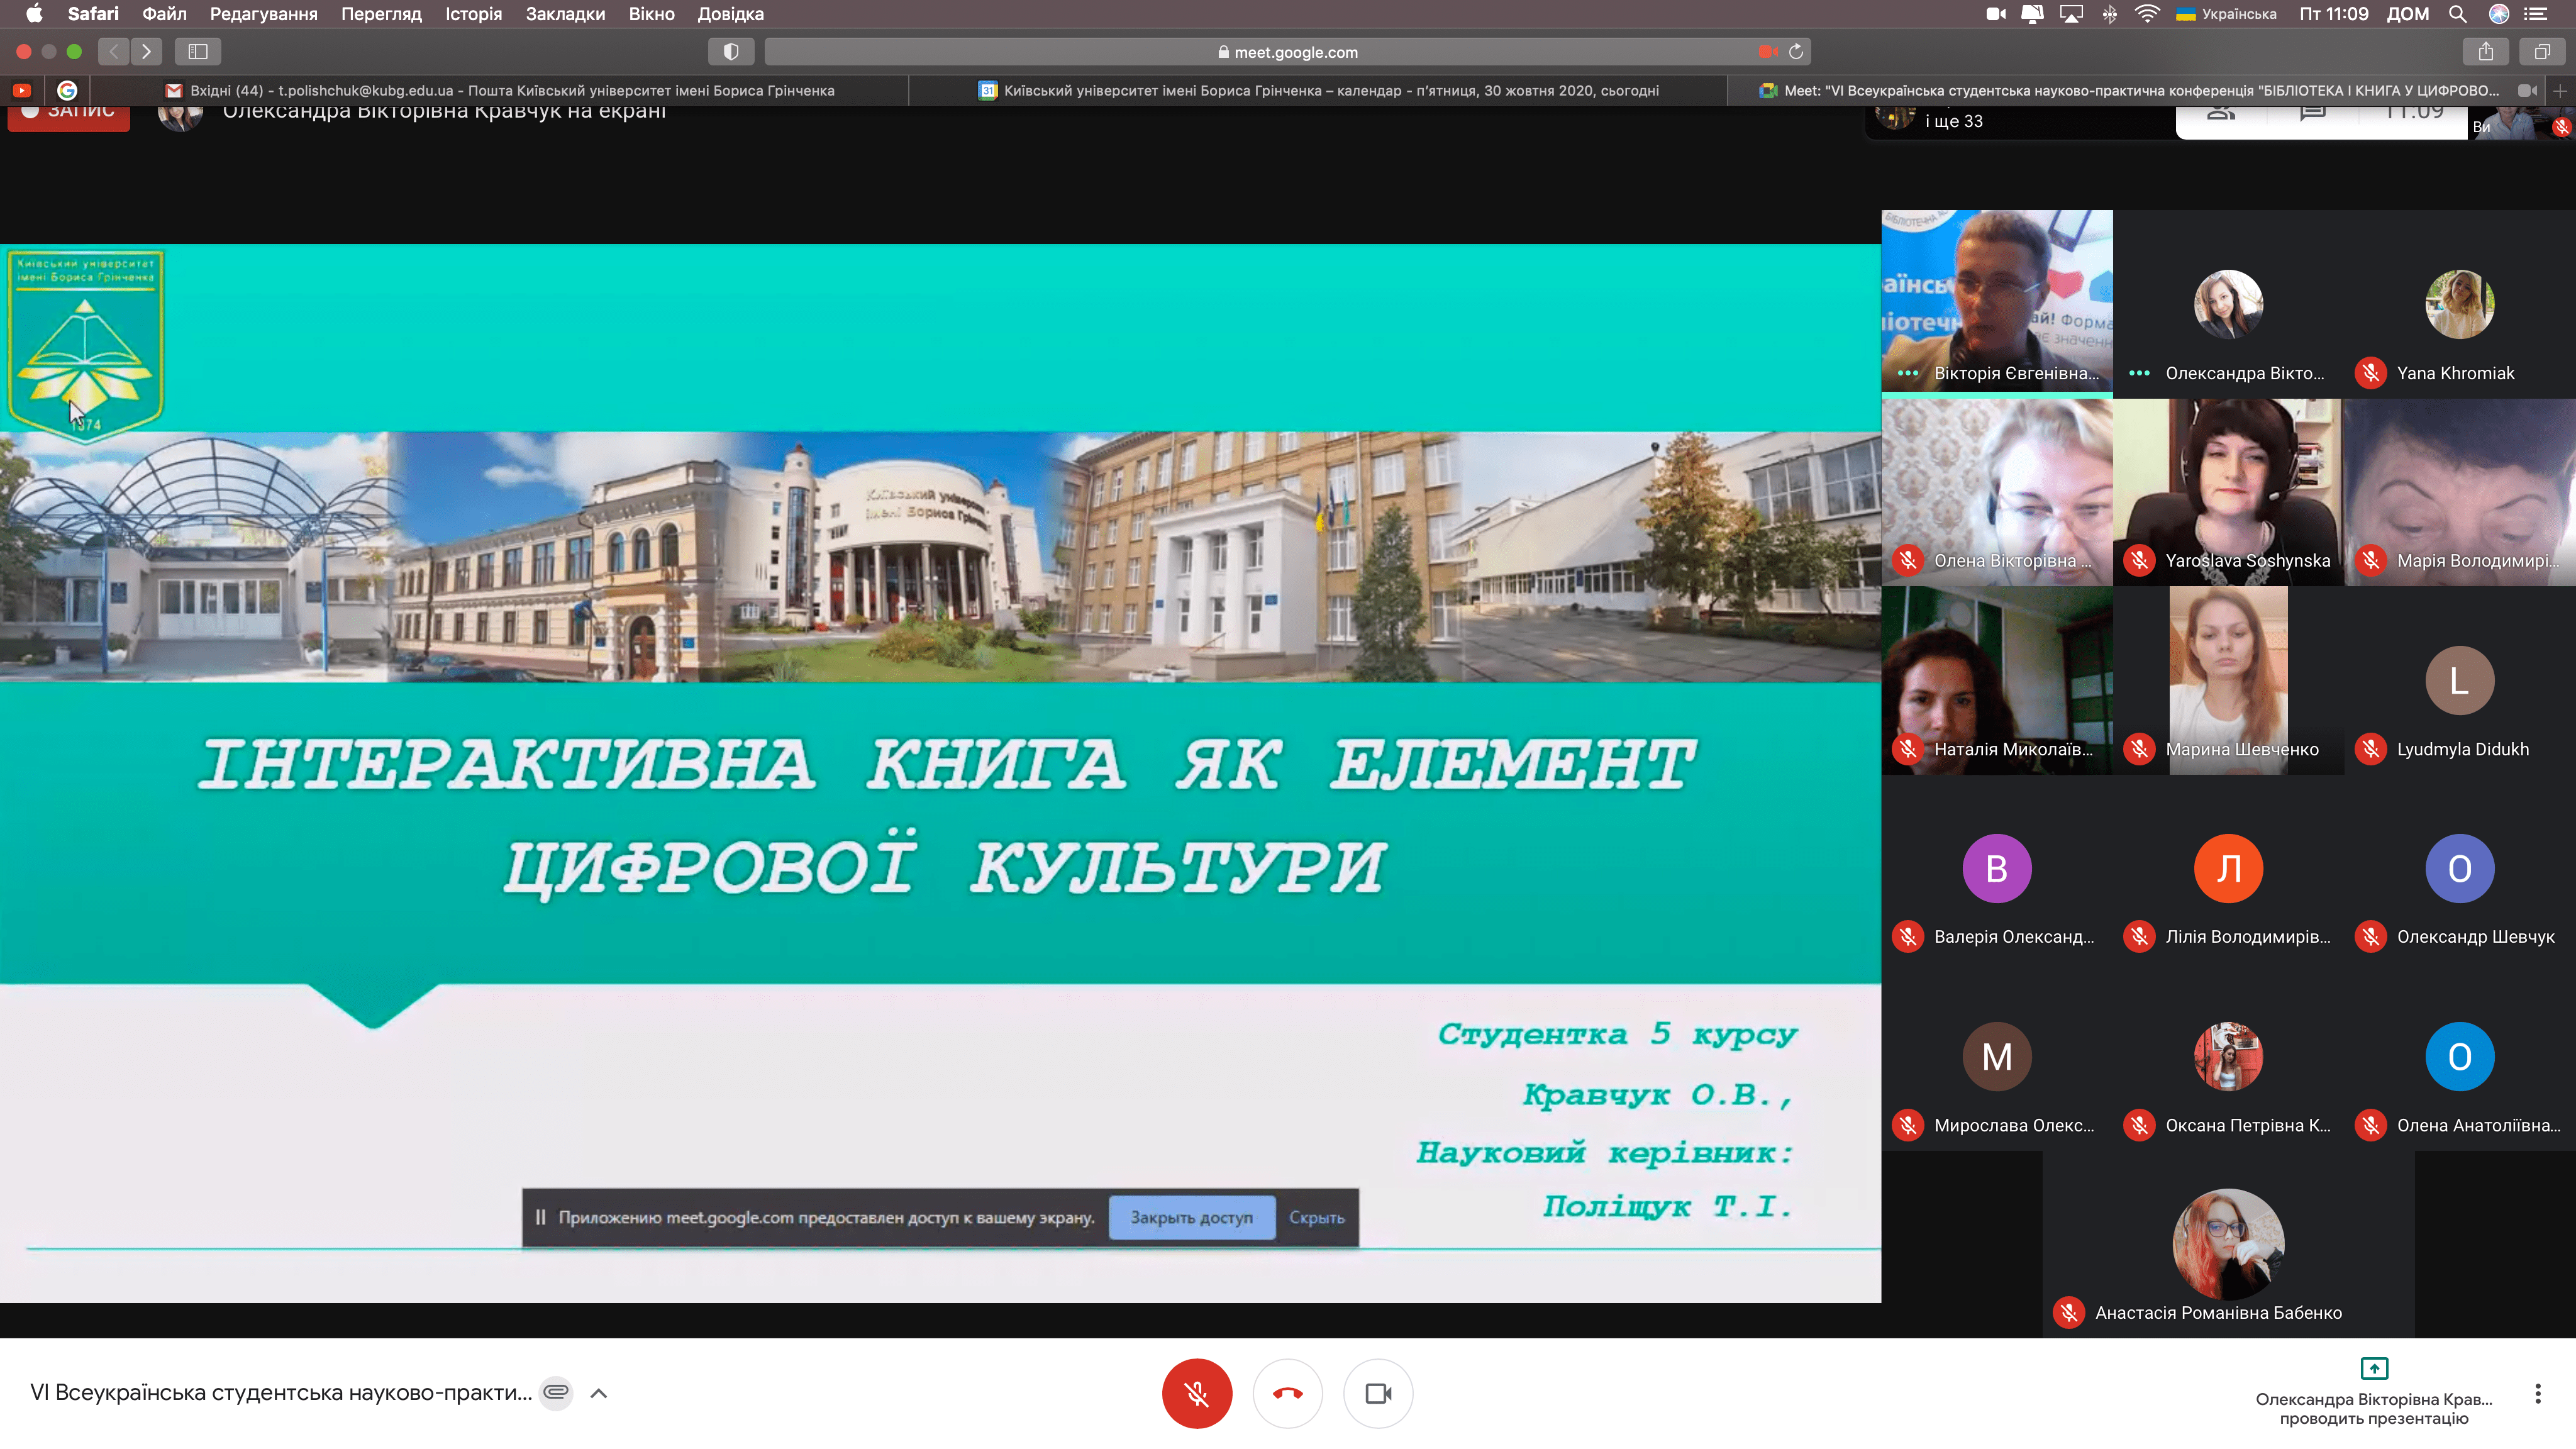Switch to the Gmail 'Вхідні' tab
The image size is (2576, 1449).
coord(500,90)
